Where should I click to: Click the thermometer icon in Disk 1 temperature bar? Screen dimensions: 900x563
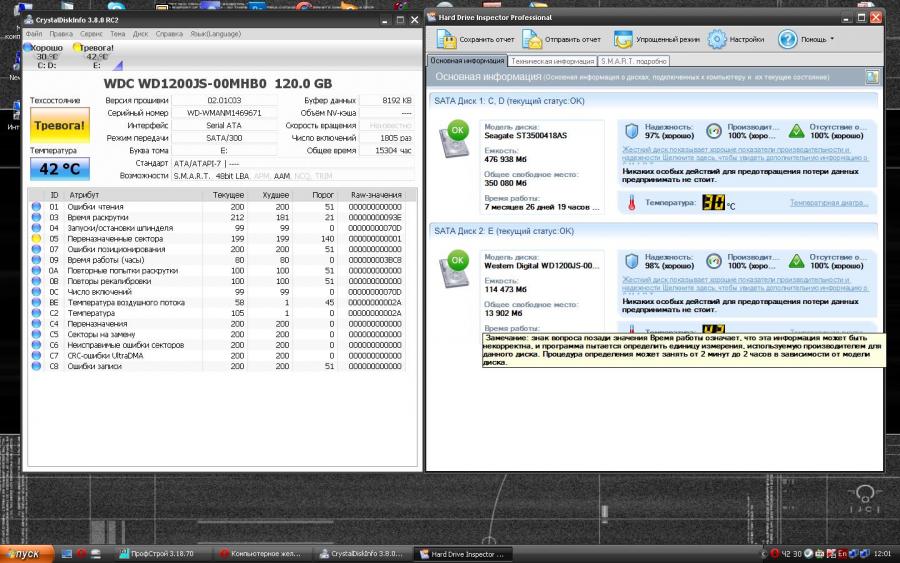tap(631, 203)
